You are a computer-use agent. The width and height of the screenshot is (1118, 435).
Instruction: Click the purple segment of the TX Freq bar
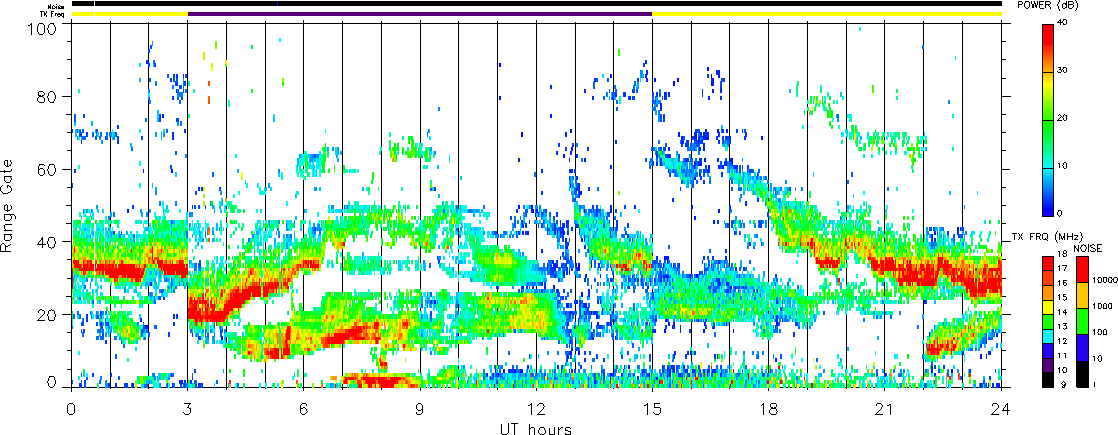point(420,14)
